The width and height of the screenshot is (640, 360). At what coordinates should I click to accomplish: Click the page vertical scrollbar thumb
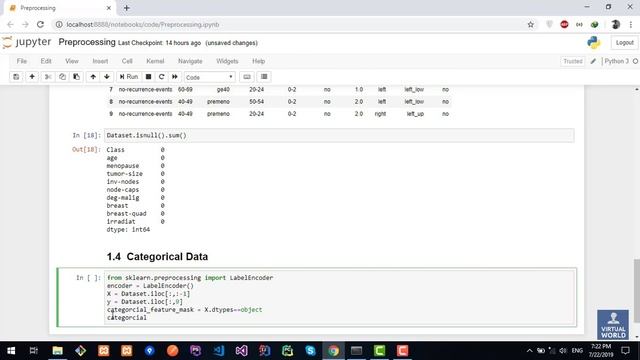coord(636,290)
